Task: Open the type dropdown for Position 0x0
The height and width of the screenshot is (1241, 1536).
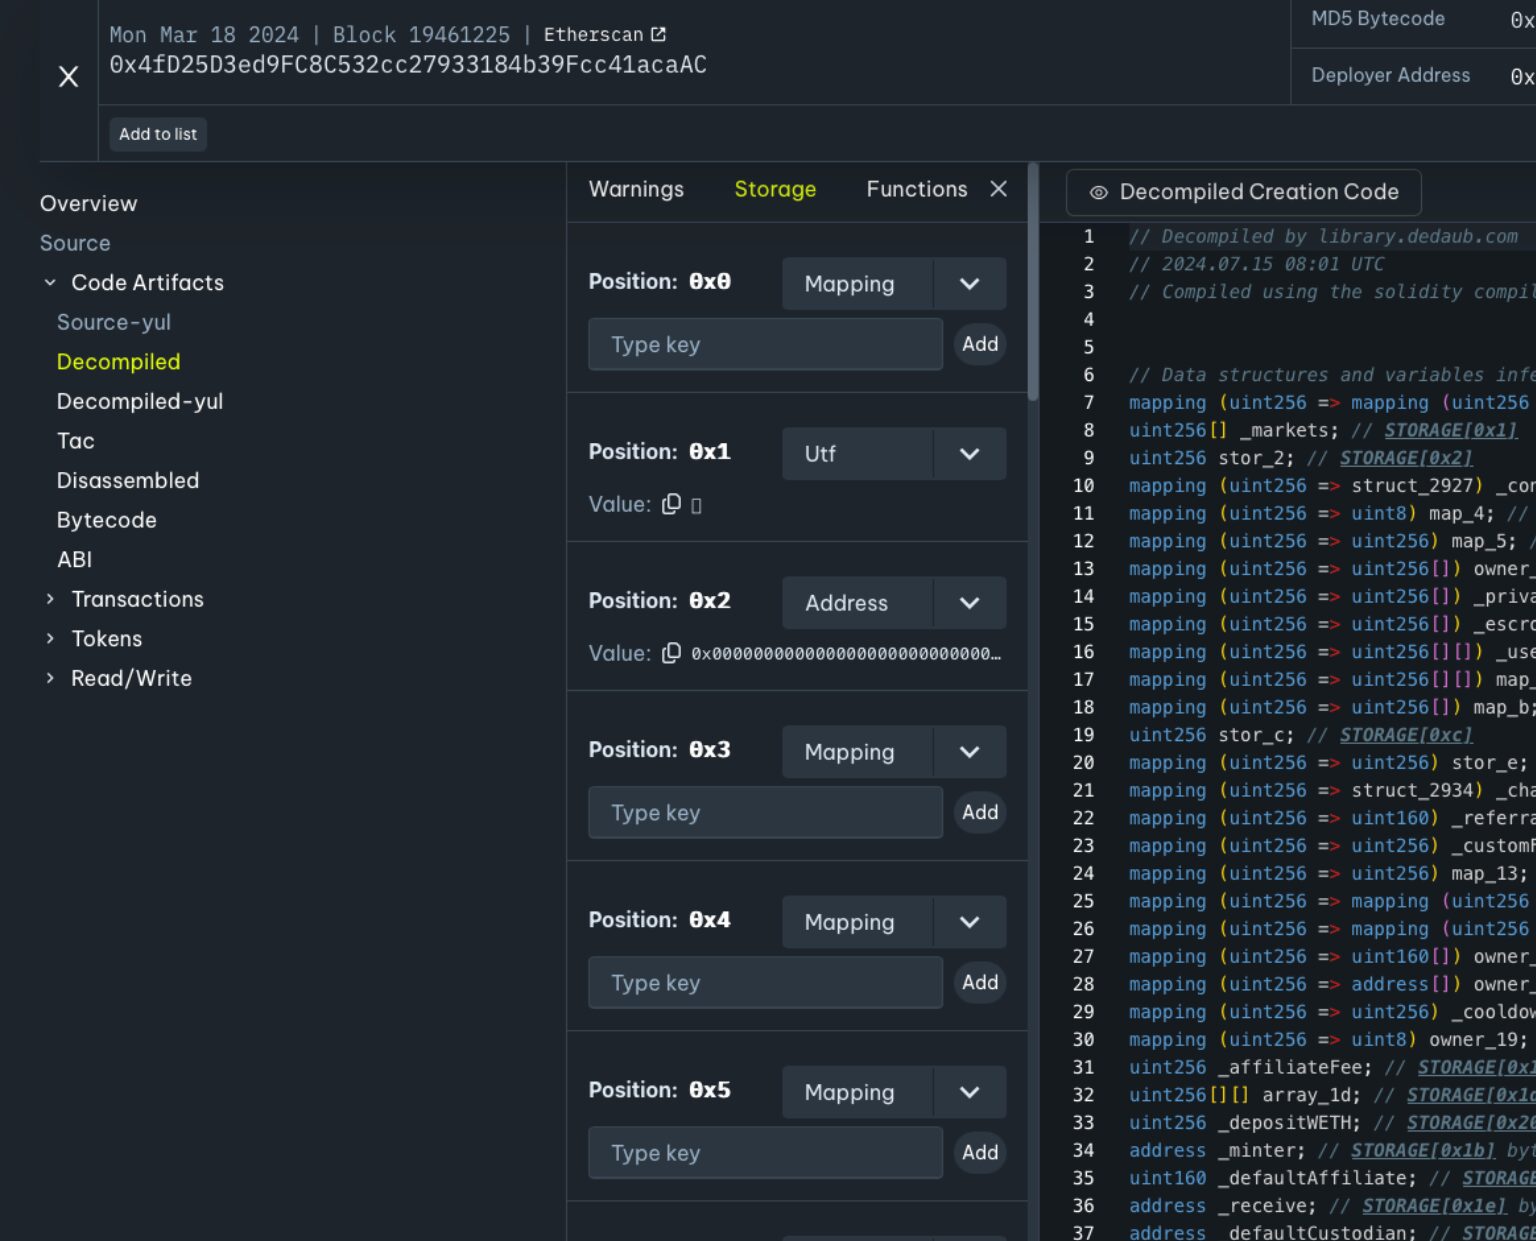Action: click(x=968, y=284)
